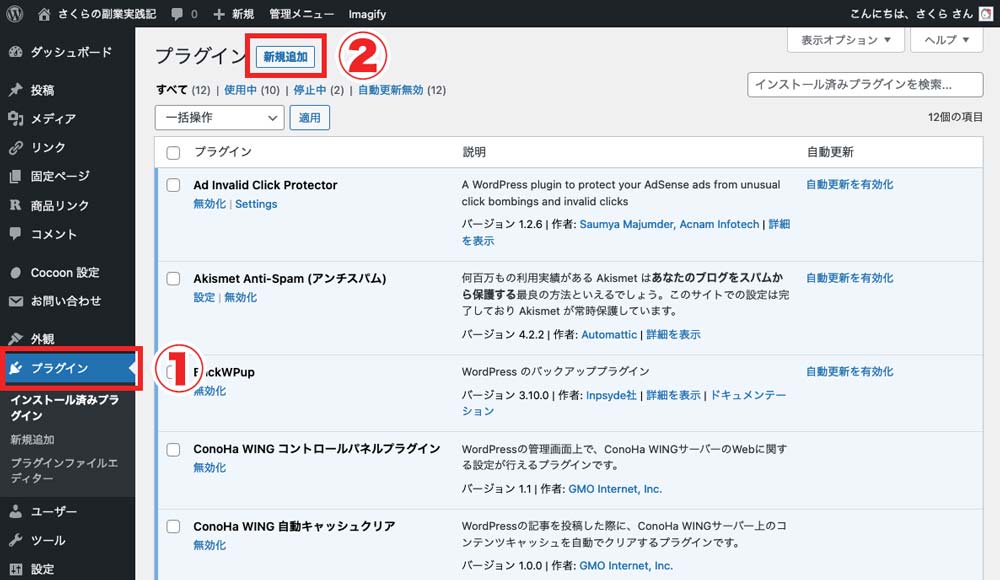
Task: Enable auto-update for Ad Invalid Click Protector
Action: [849, 184]
